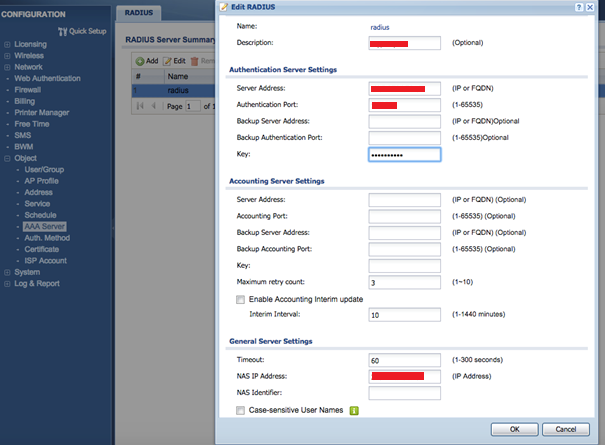Viewport: 605px width, 445px height.
Task: Toggle Case-sensitive User Names checkbox
Action: tap(240, 410)
